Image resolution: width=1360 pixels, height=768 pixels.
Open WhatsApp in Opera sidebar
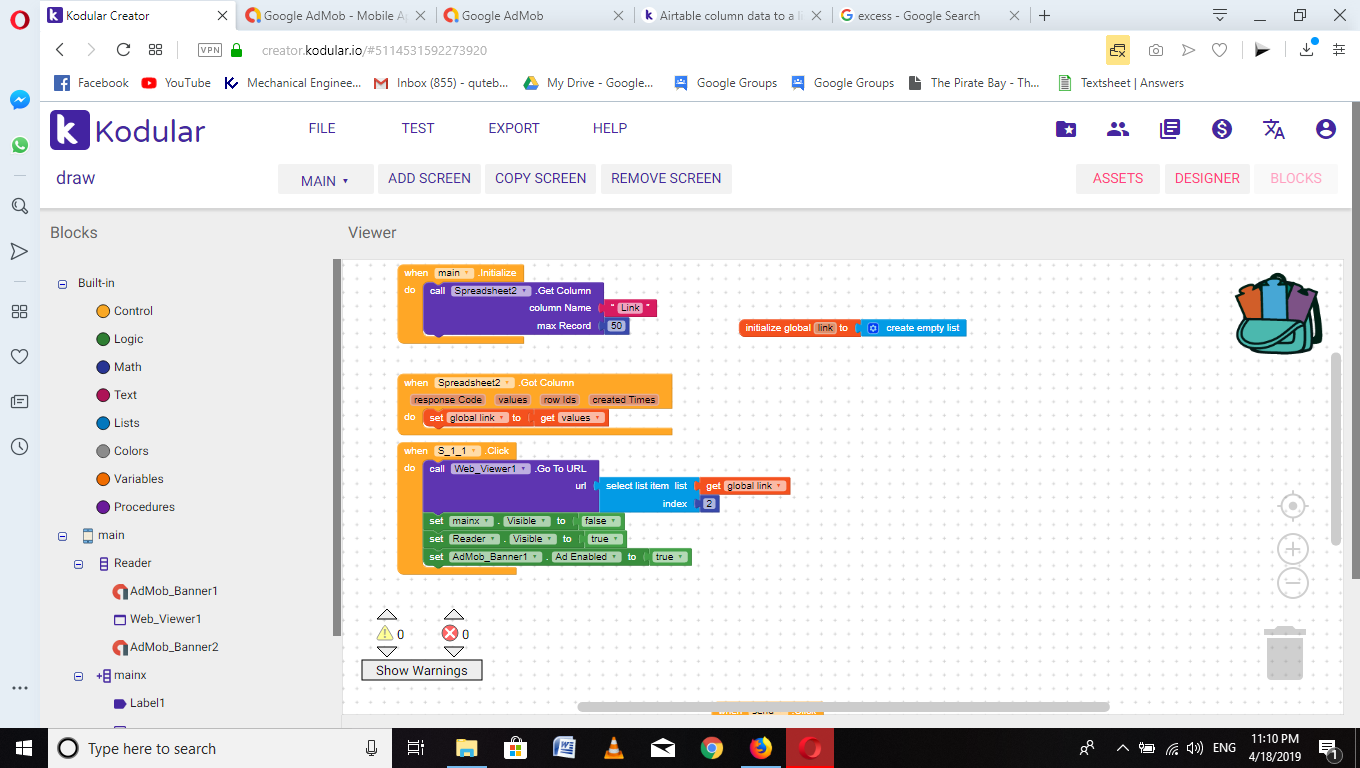(19, 145)
